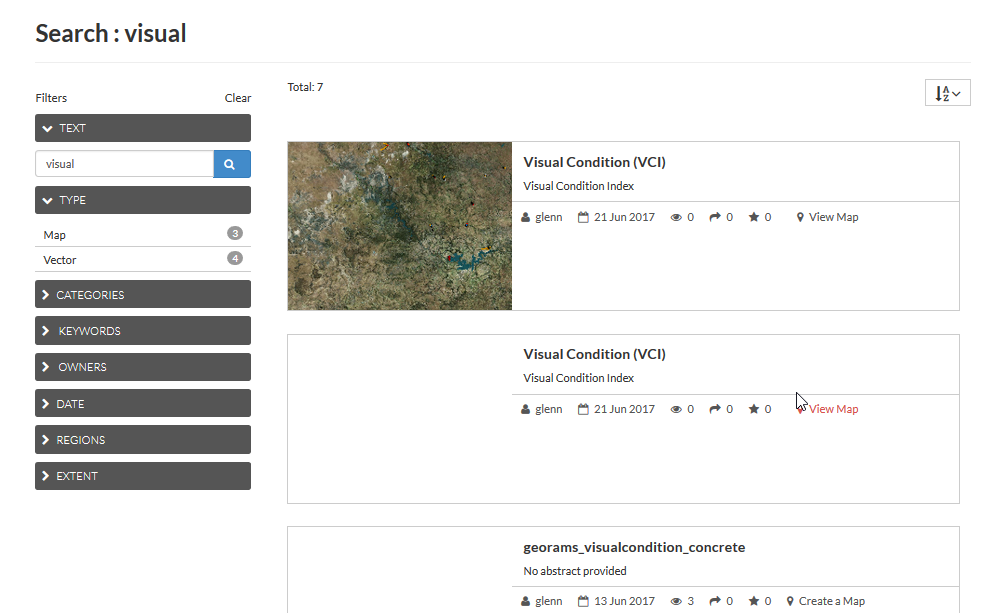Open the sort order dropdown
985x613 pixels.
pyautogui.click(x=947, y=93)
